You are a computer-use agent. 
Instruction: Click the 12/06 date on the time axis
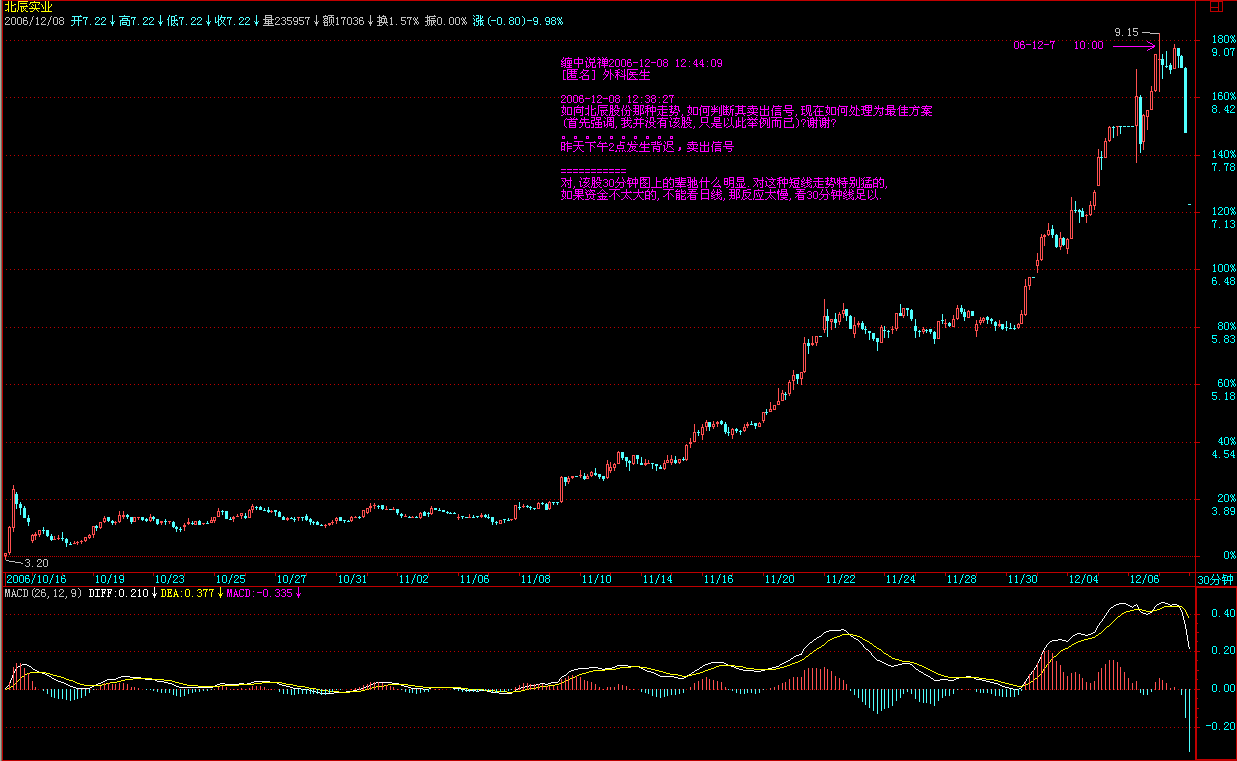point(1144,579)
